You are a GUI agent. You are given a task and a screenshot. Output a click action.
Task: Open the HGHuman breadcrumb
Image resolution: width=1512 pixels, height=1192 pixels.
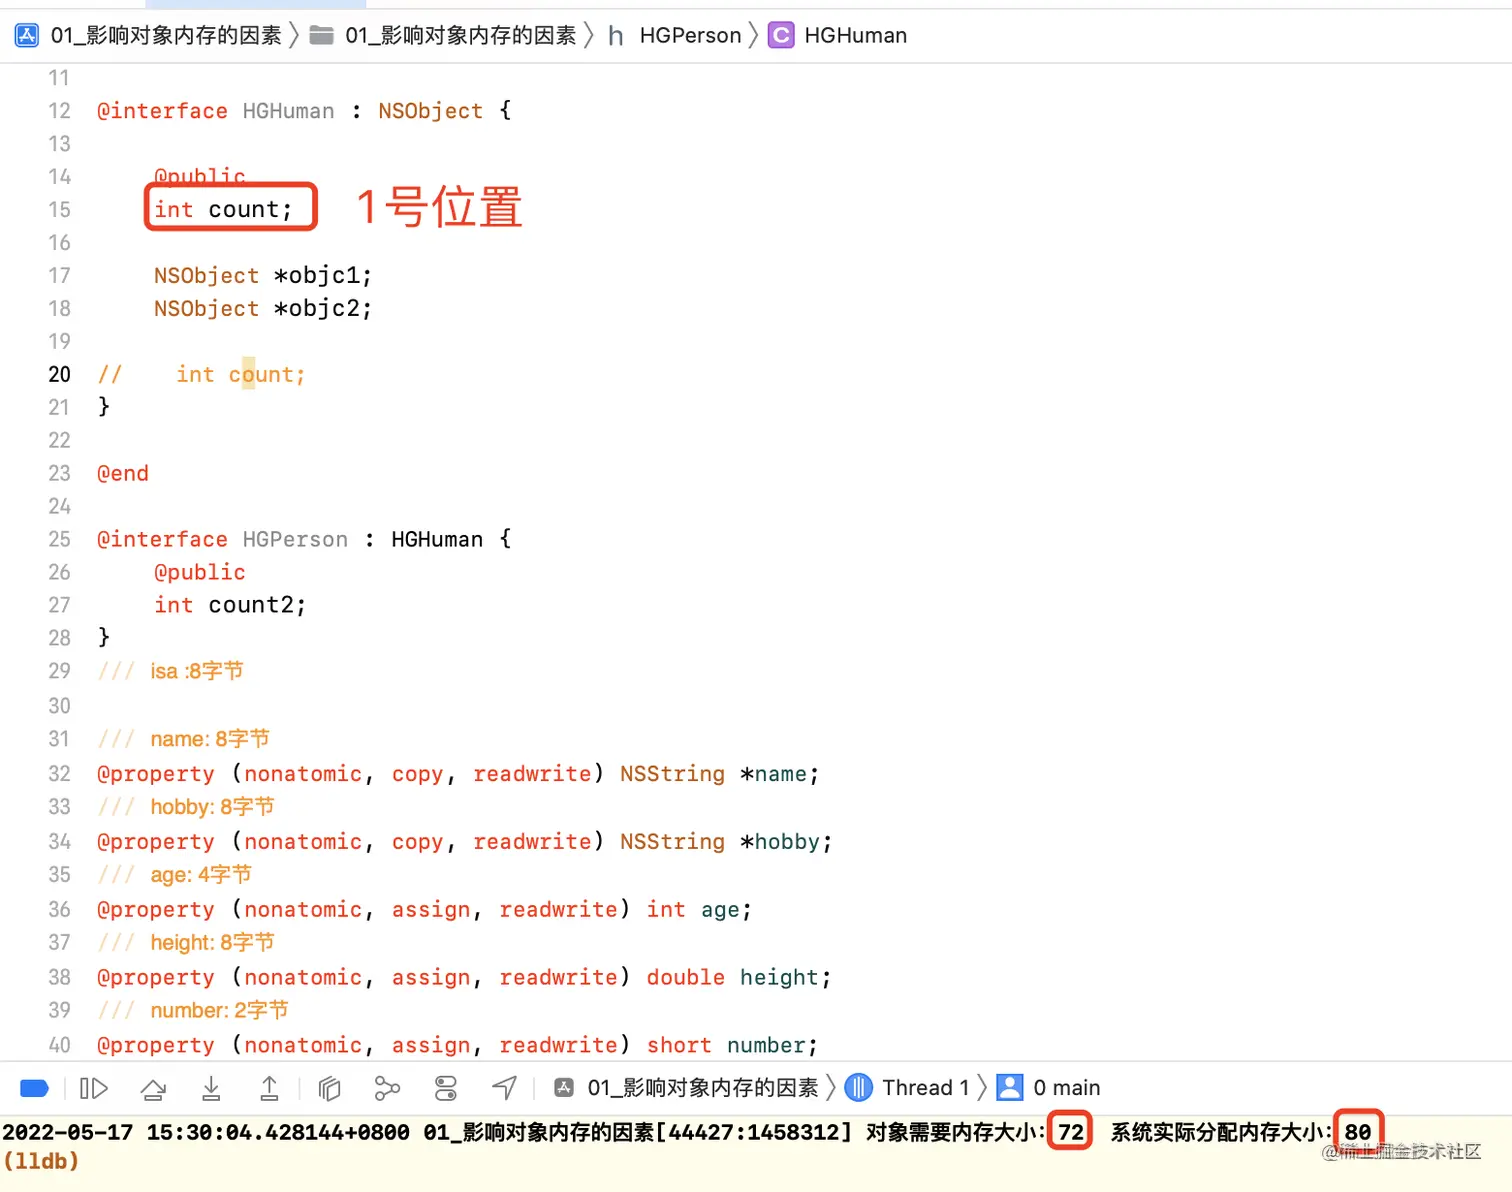point(856,36)
